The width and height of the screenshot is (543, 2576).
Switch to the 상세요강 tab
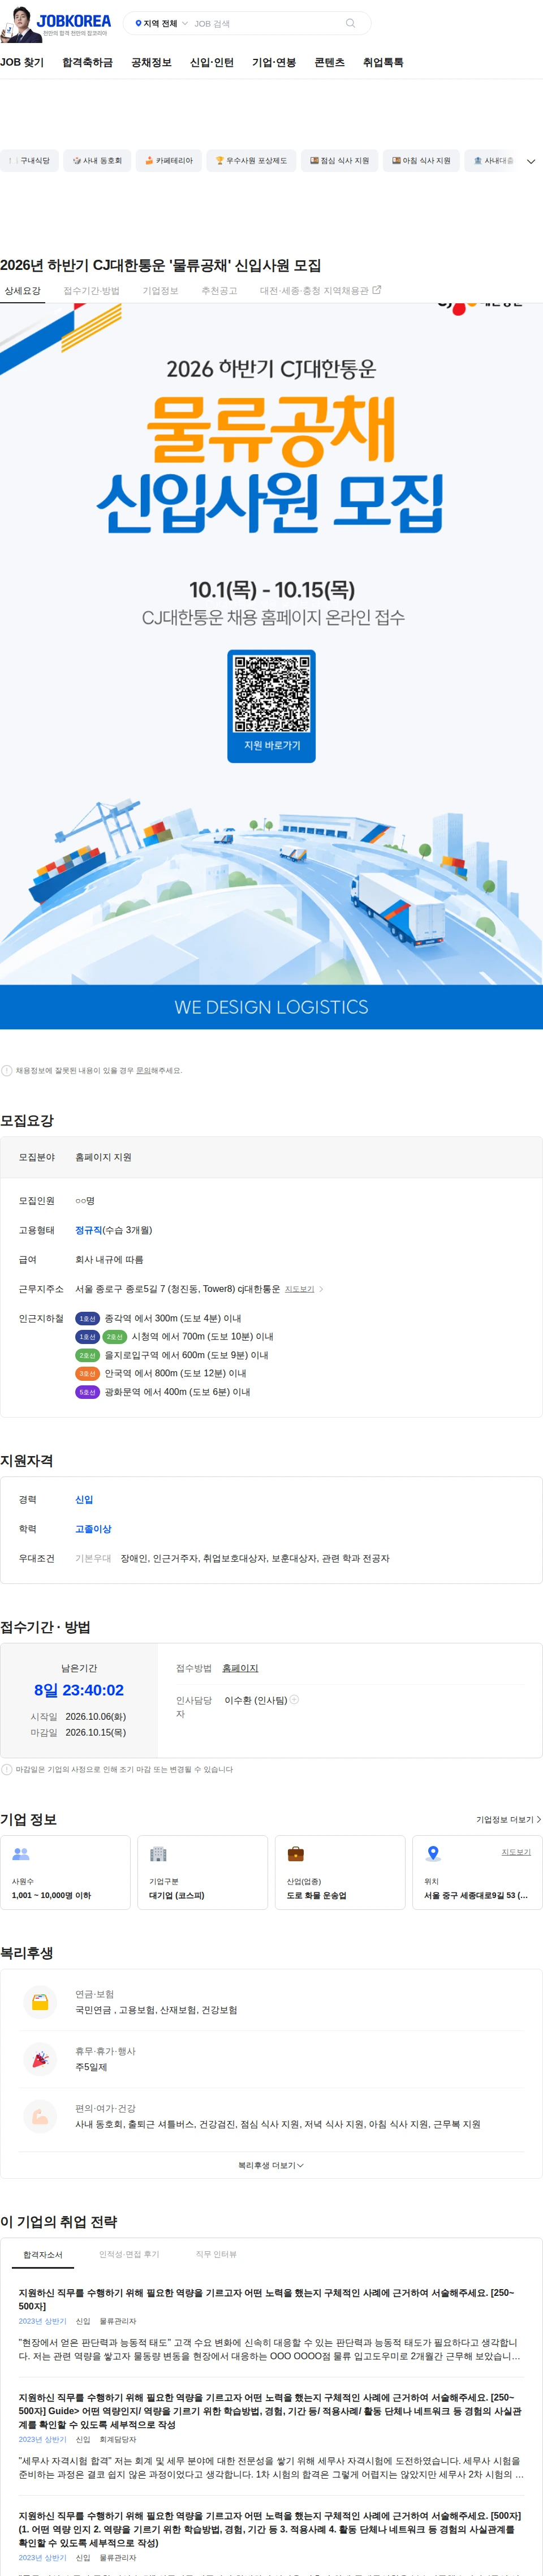point(22,291)
